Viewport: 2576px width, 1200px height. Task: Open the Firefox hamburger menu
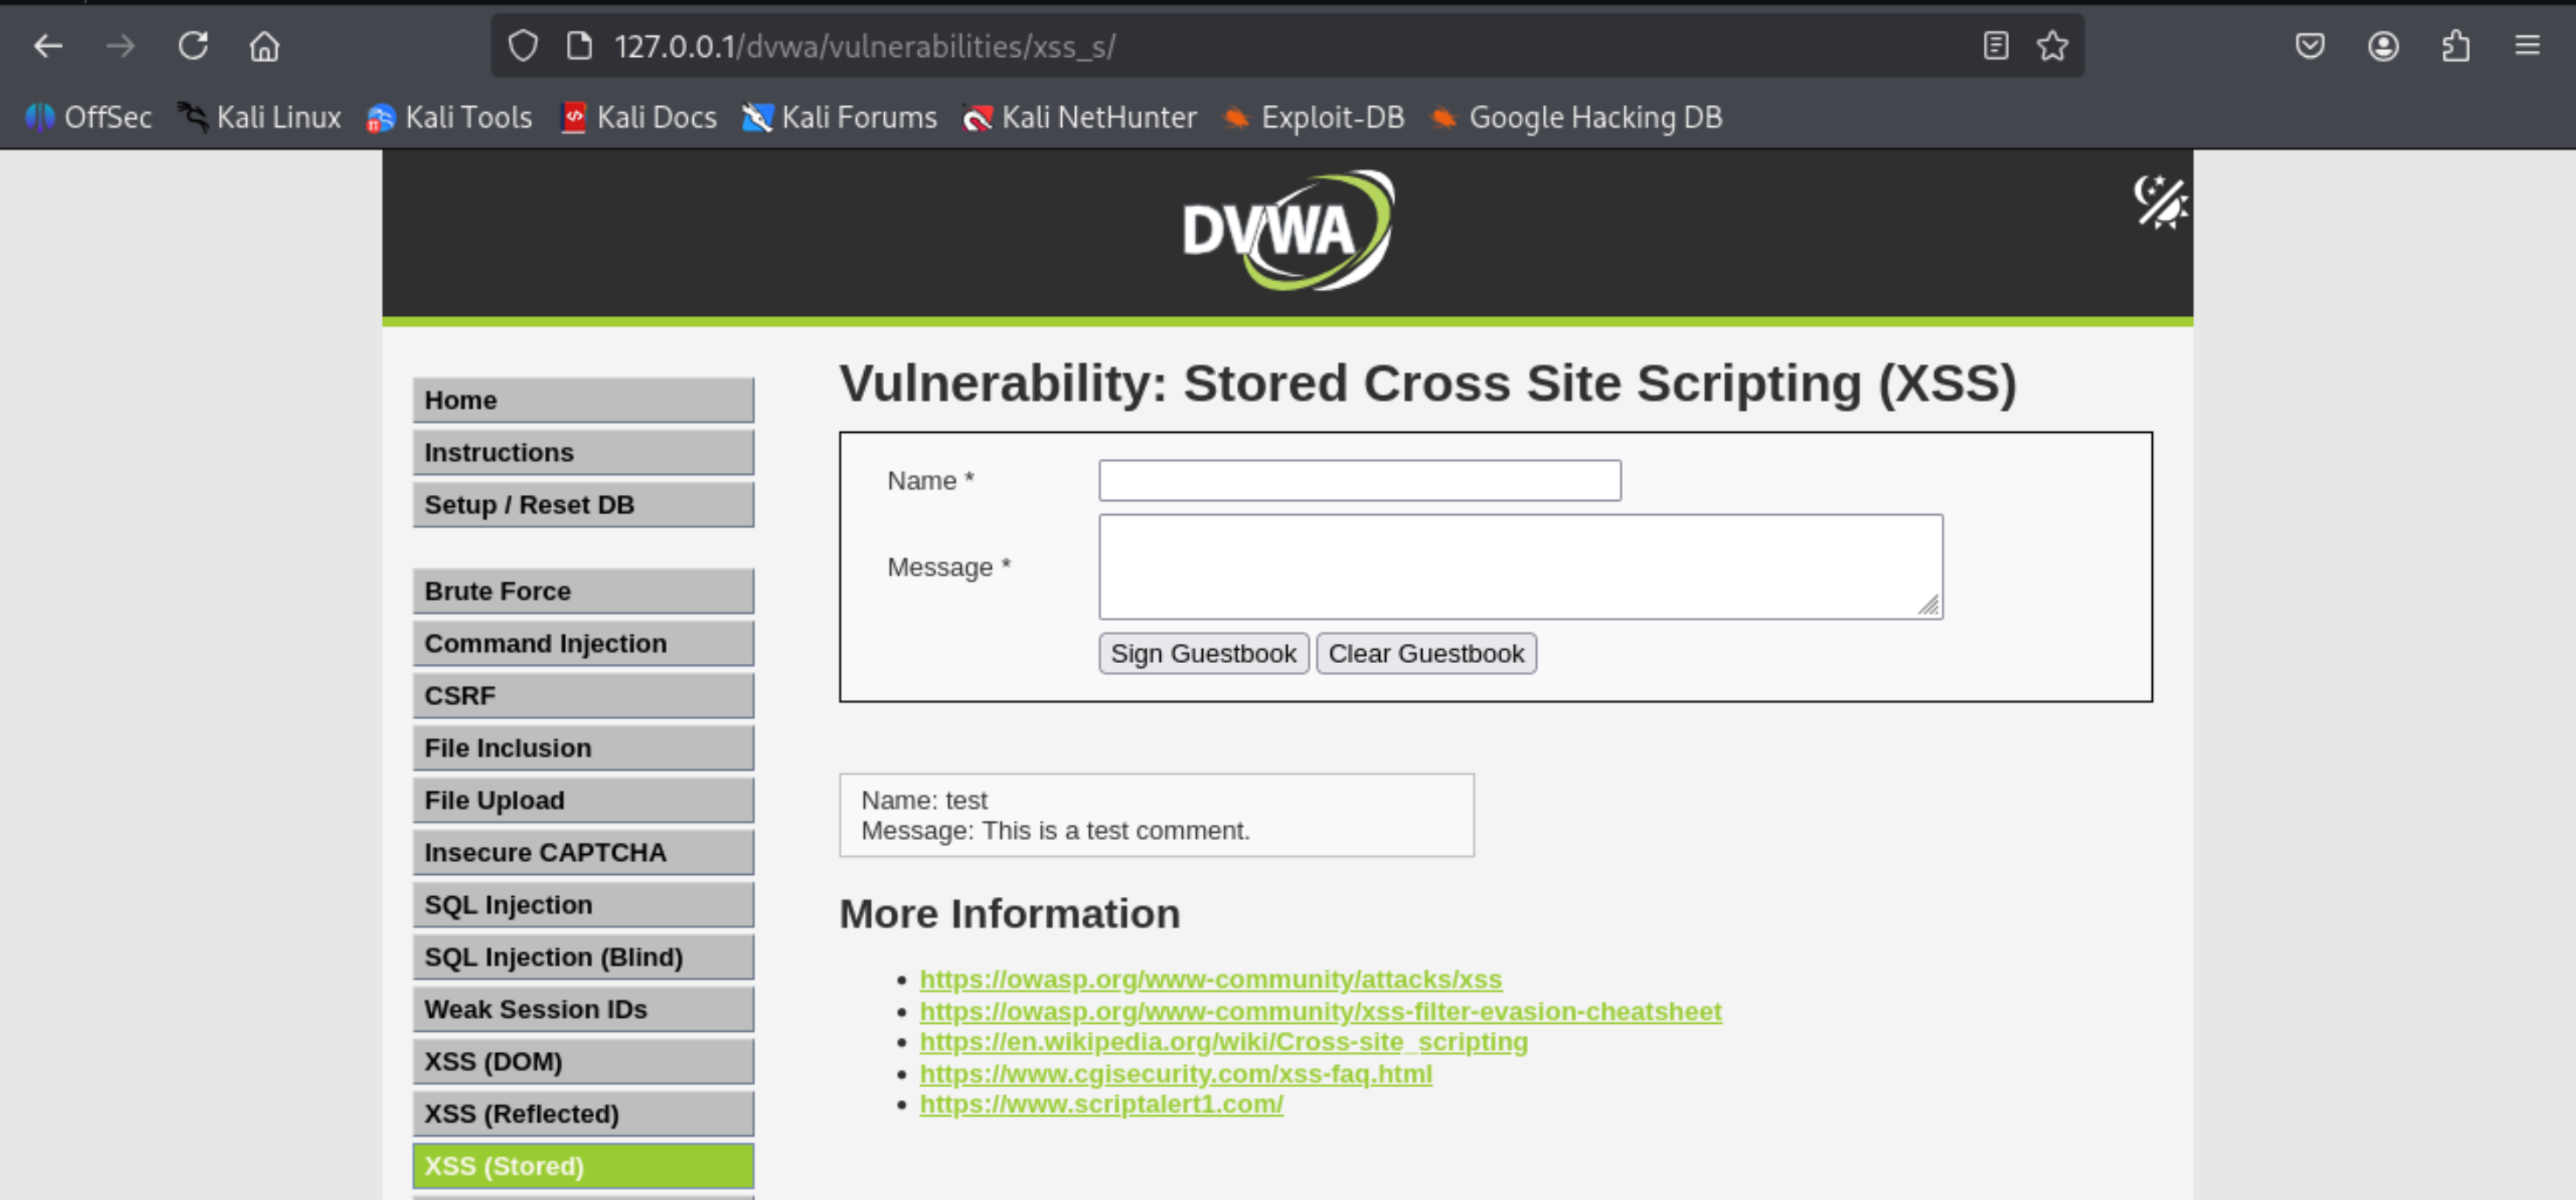pos(2527,46)
